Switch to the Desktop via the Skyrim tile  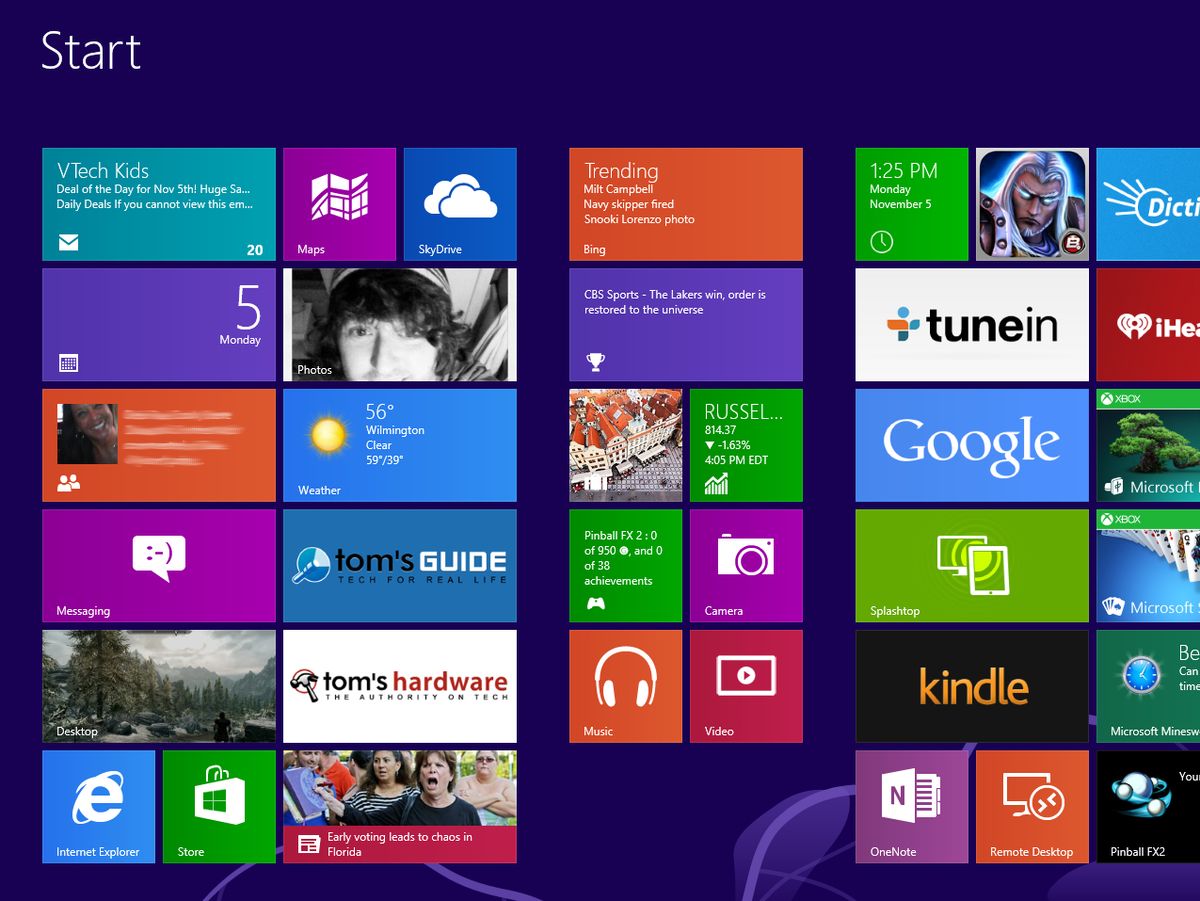click(x=158, y=686)
